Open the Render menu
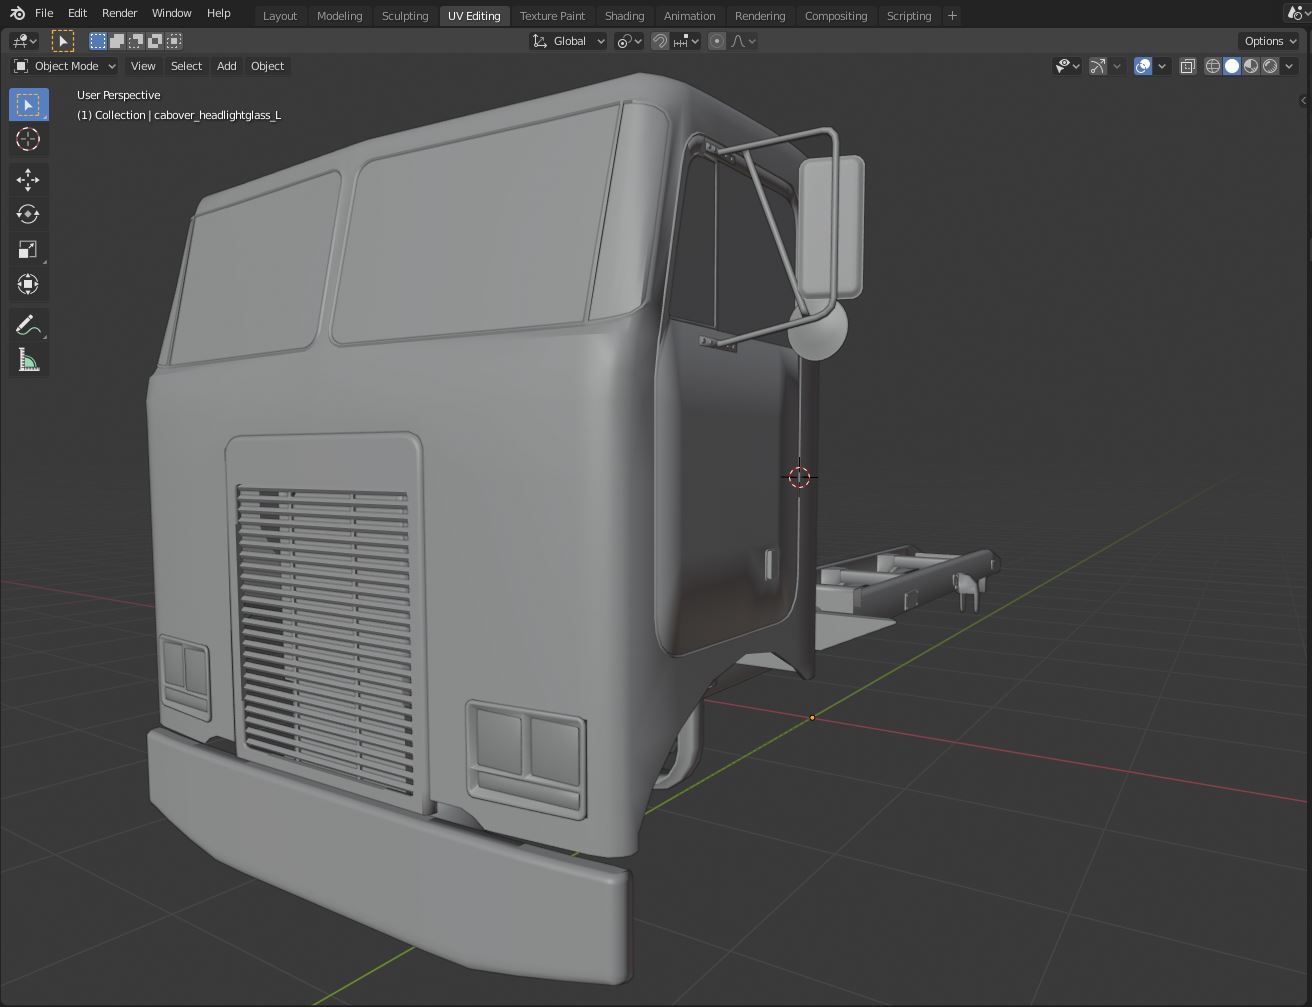Viewport: 1312px width, 1007px height. (x=120, y=13)
